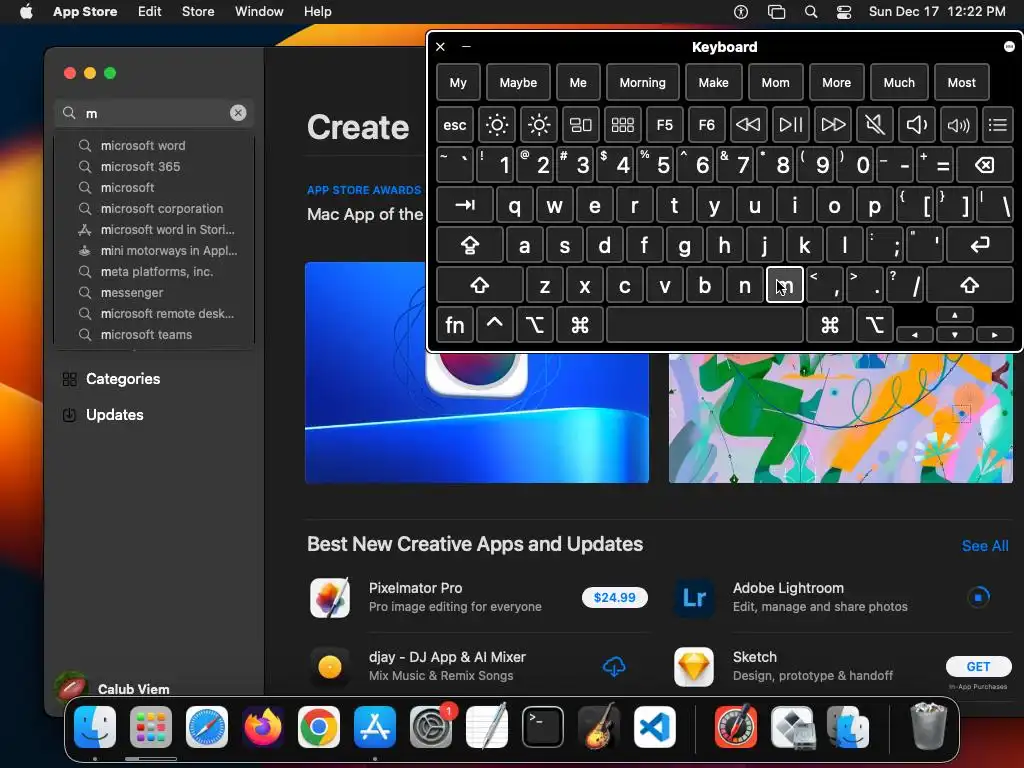Insert the 'Most' typing suggestion
1024x768 pixels.
click(x=961, y=83)
